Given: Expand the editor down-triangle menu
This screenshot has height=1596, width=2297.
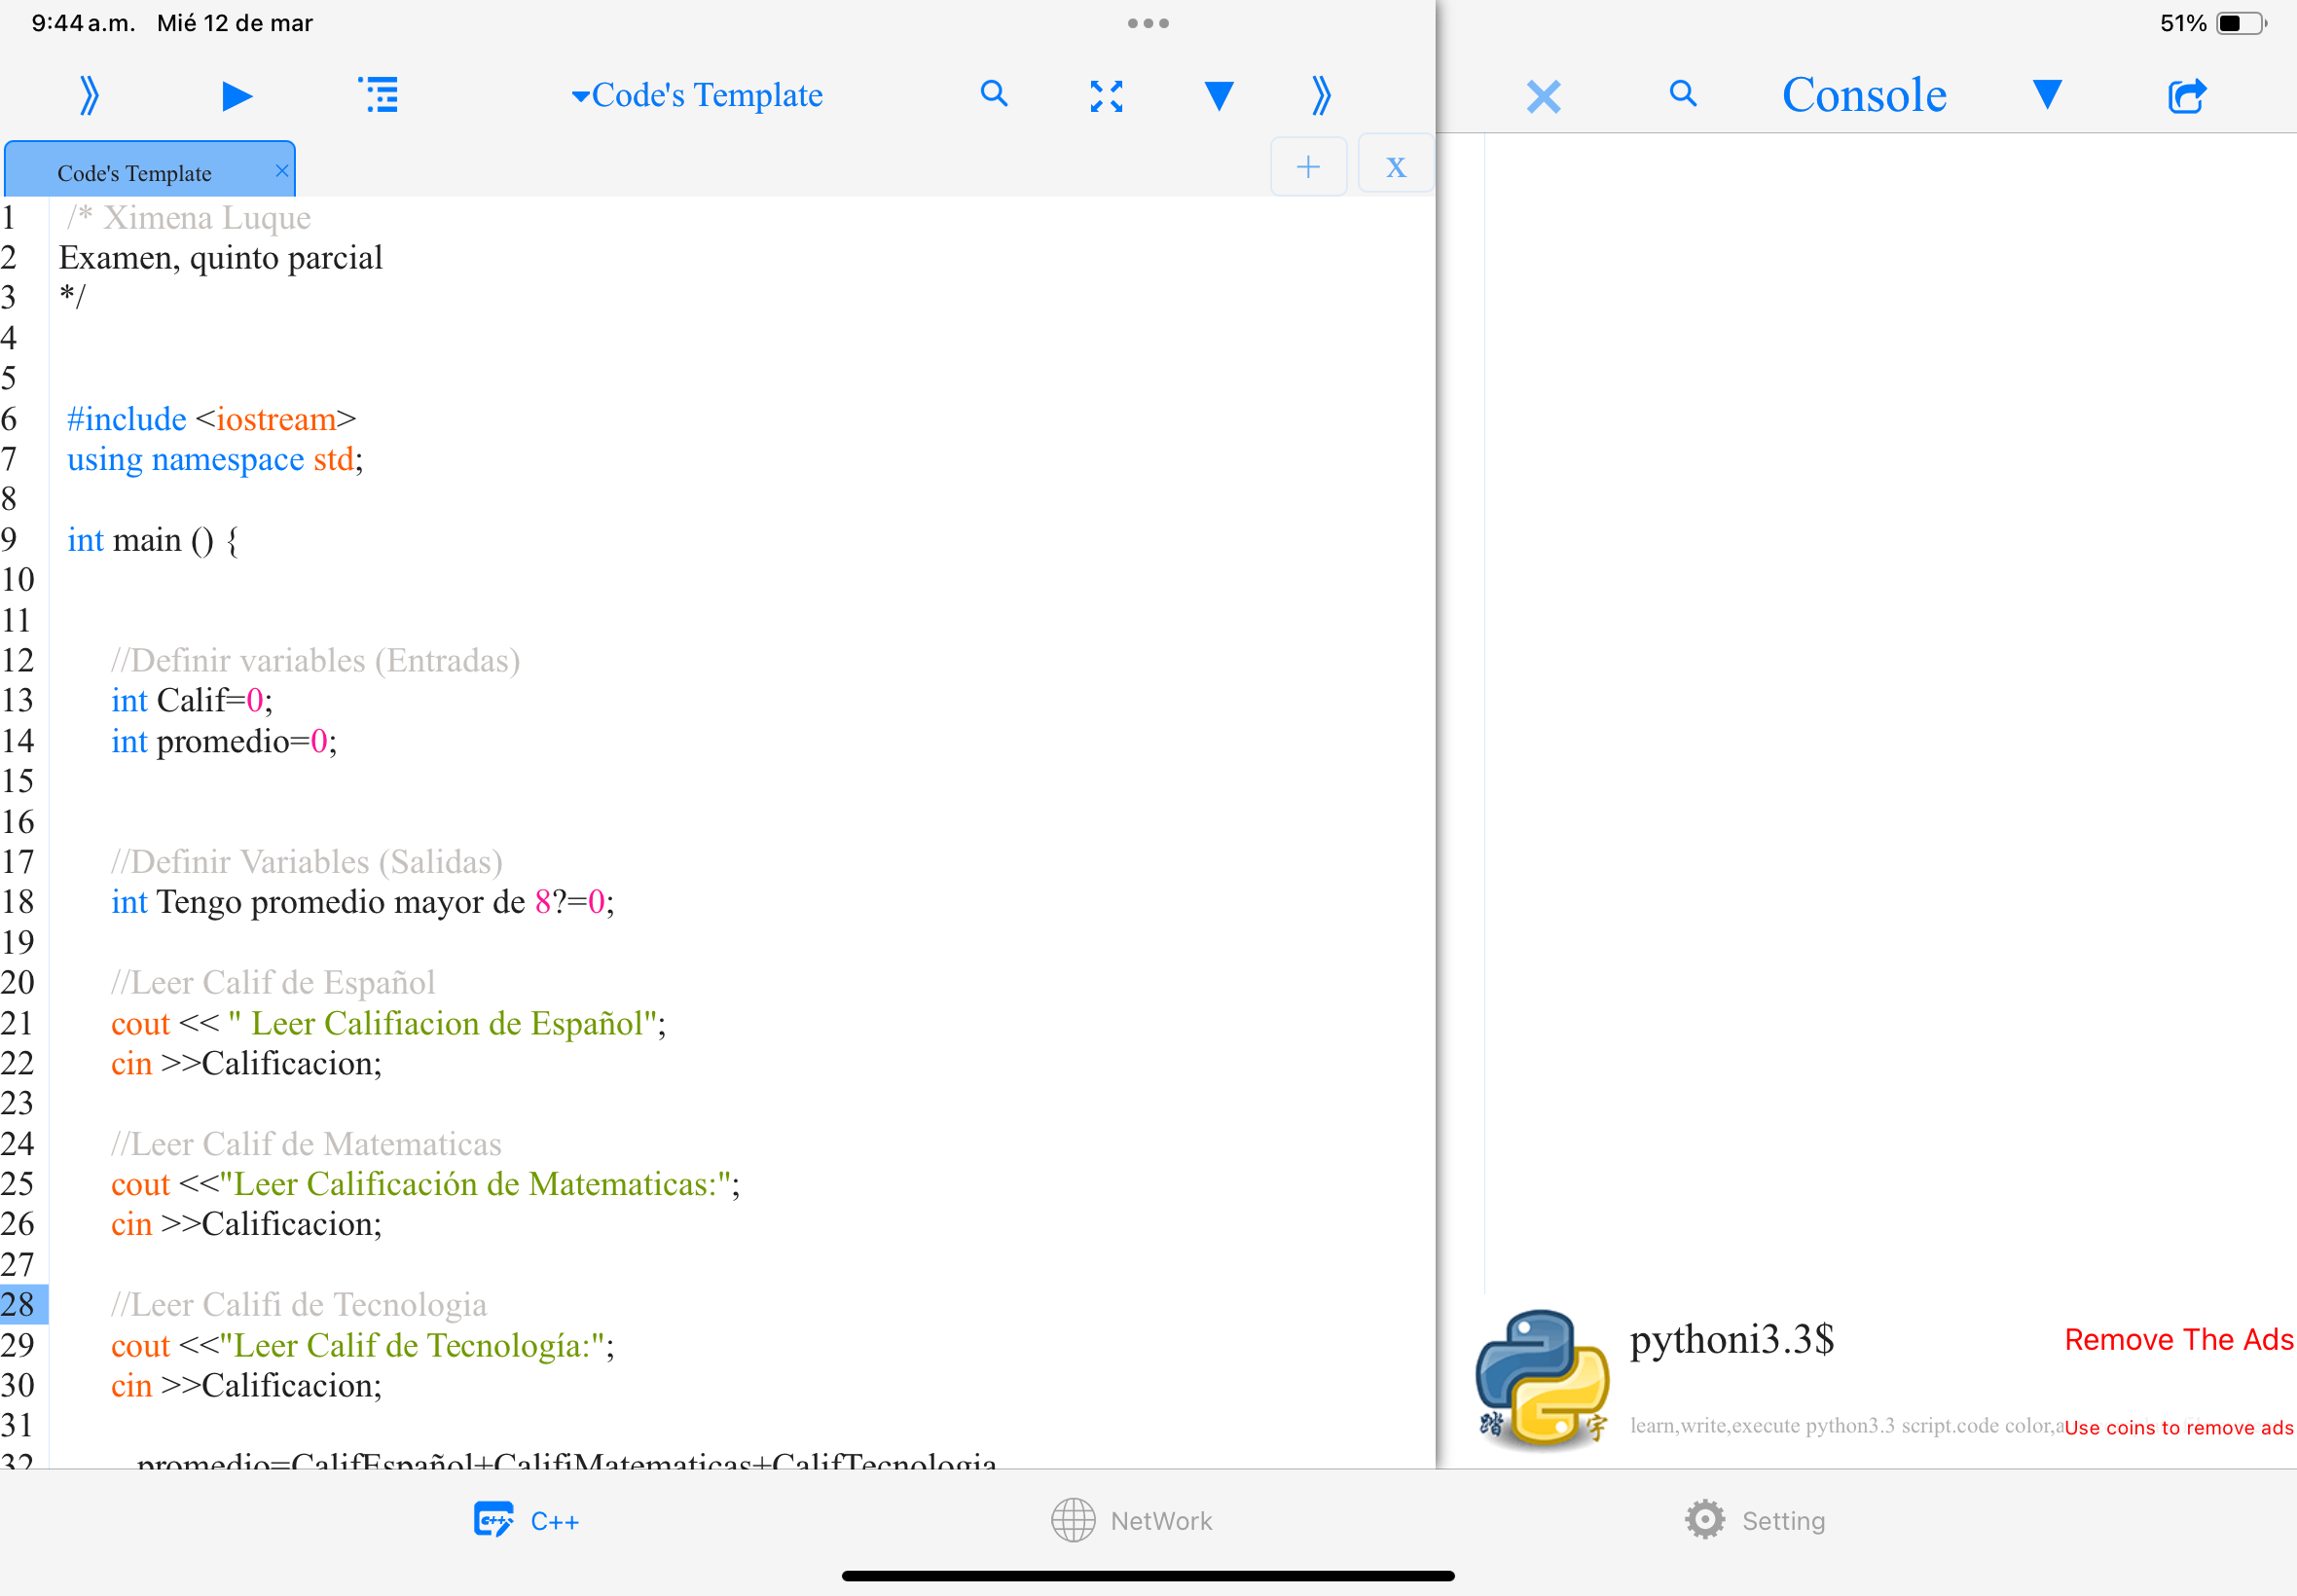Looking at the screenshot, I should pyautogui.click(x=1218, y=96).
